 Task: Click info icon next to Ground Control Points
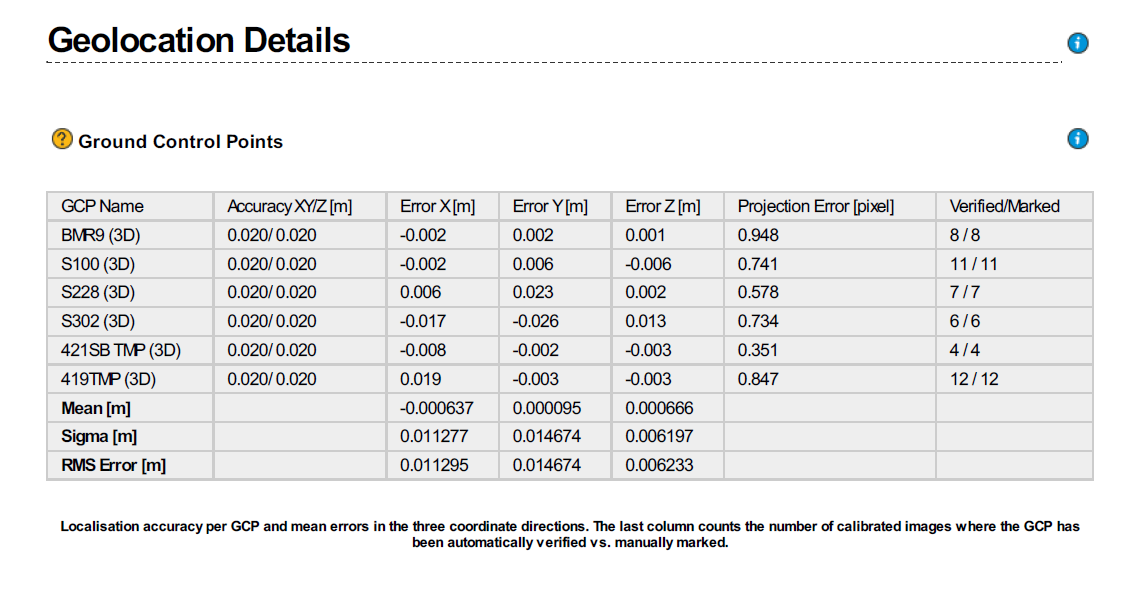pyautogui.click(x=1078, y=139)
